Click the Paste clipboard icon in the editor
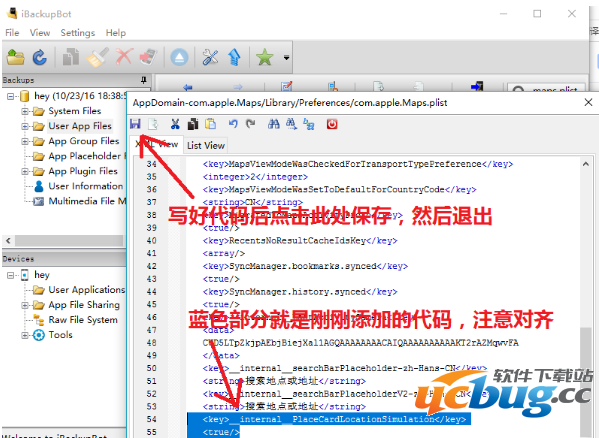This screenshot has width=599, height=438. pos(210,124)
